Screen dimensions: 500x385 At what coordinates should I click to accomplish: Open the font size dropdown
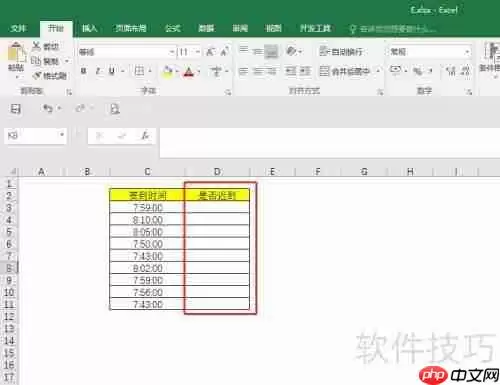point(198,52)
